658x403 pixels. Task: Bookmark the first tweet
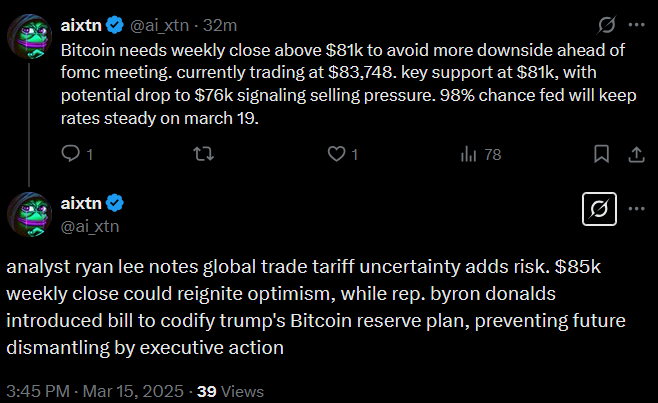[601, 154]
